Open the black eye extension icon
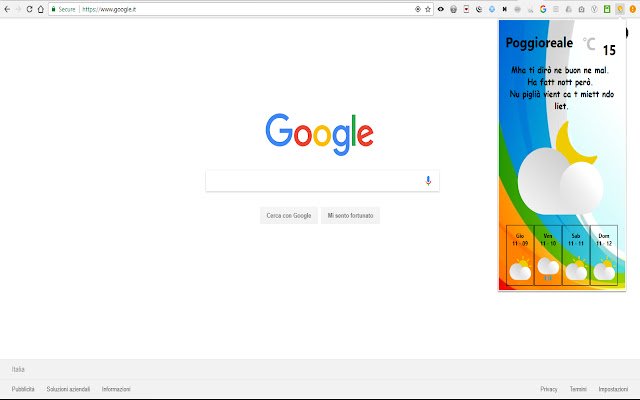 pos(441,9)
